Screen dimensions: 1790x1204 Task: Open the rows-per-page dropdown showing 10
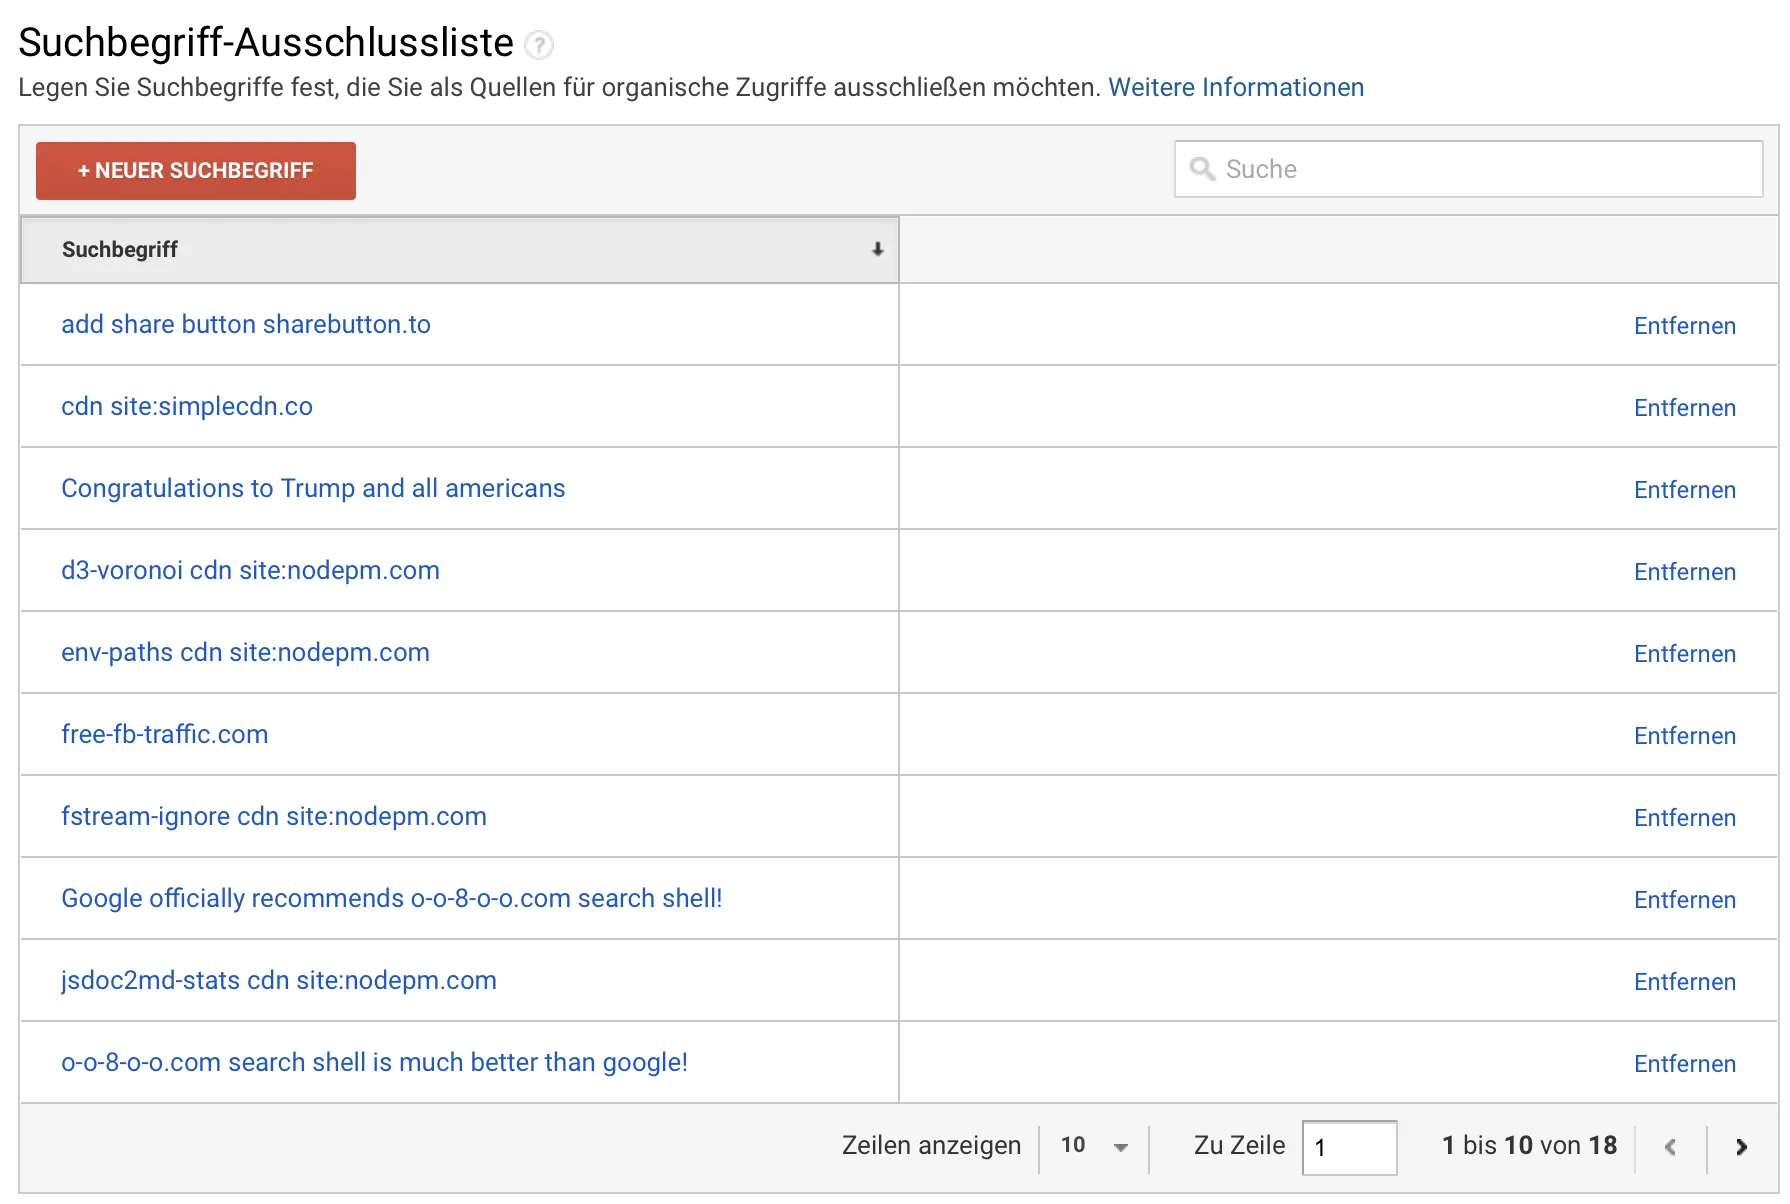click(1094, 1146)
